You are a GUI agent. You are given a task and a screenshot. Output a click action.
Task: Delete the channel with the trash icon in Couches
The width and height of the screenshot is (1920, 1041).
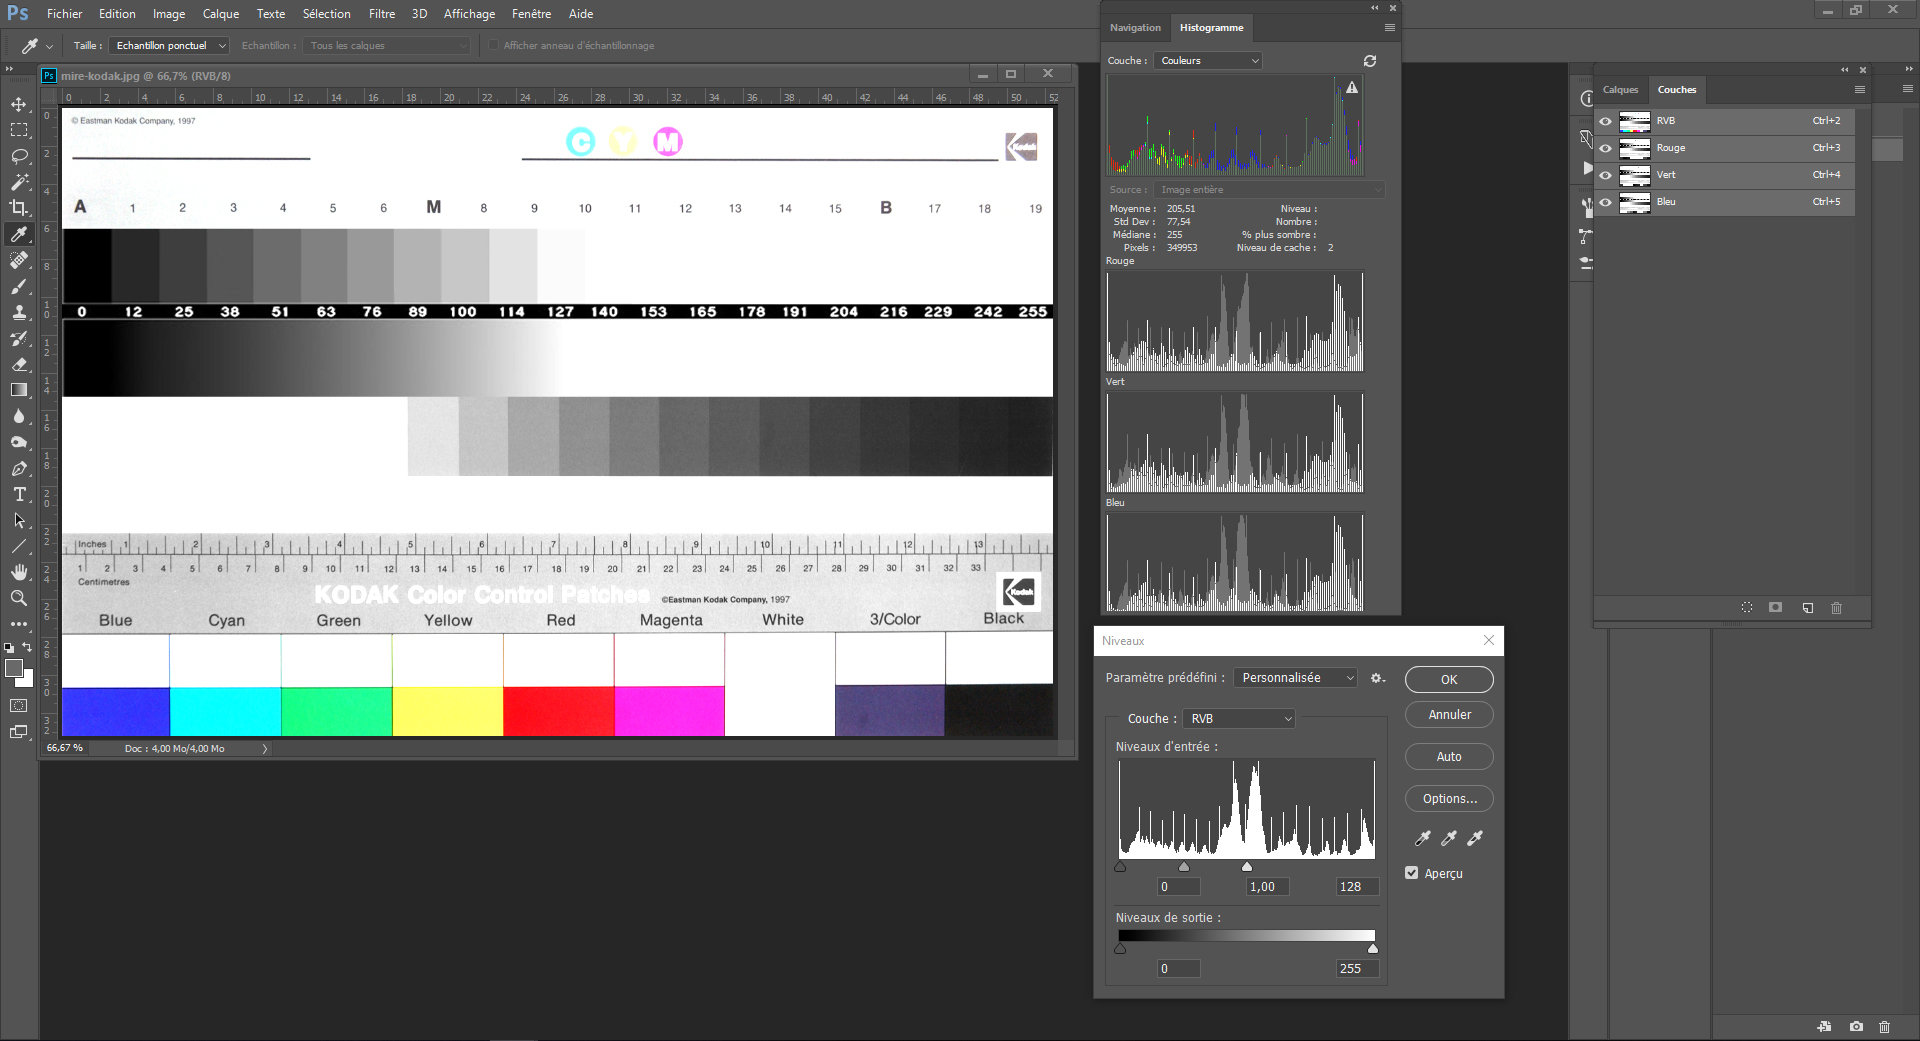click(x=1836, y=608)
